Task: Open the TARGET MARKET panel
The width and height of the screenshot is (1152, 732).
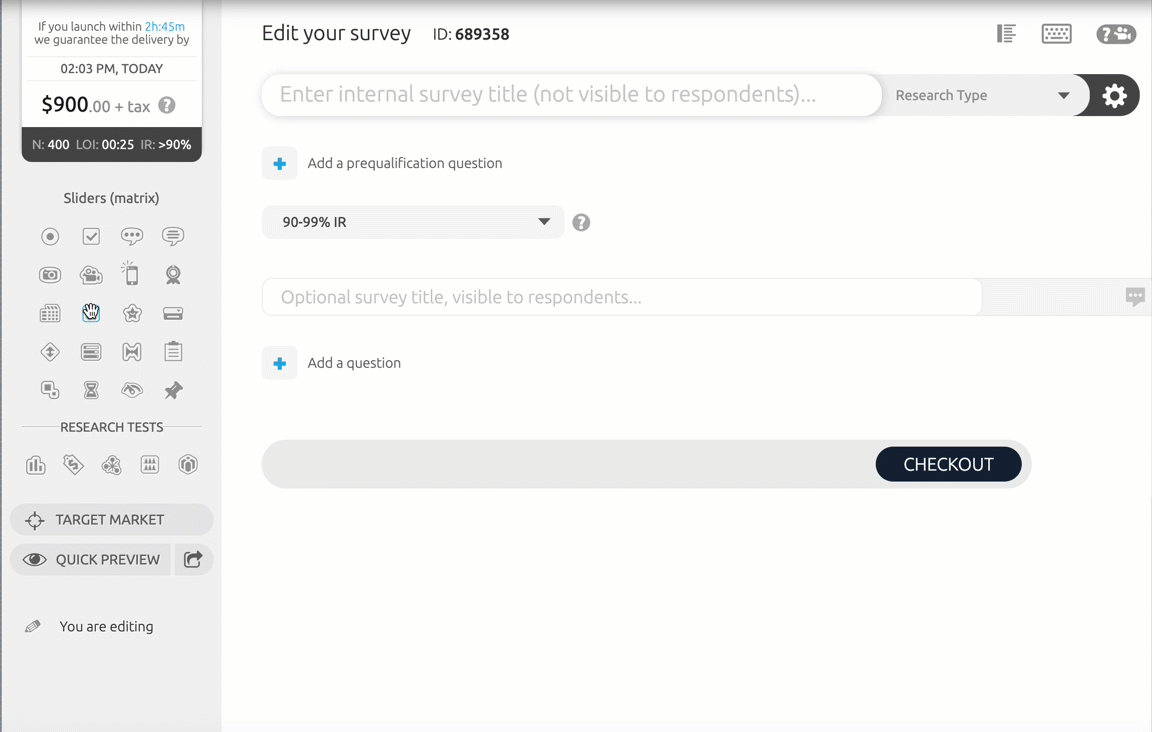Action: [111, 520]
